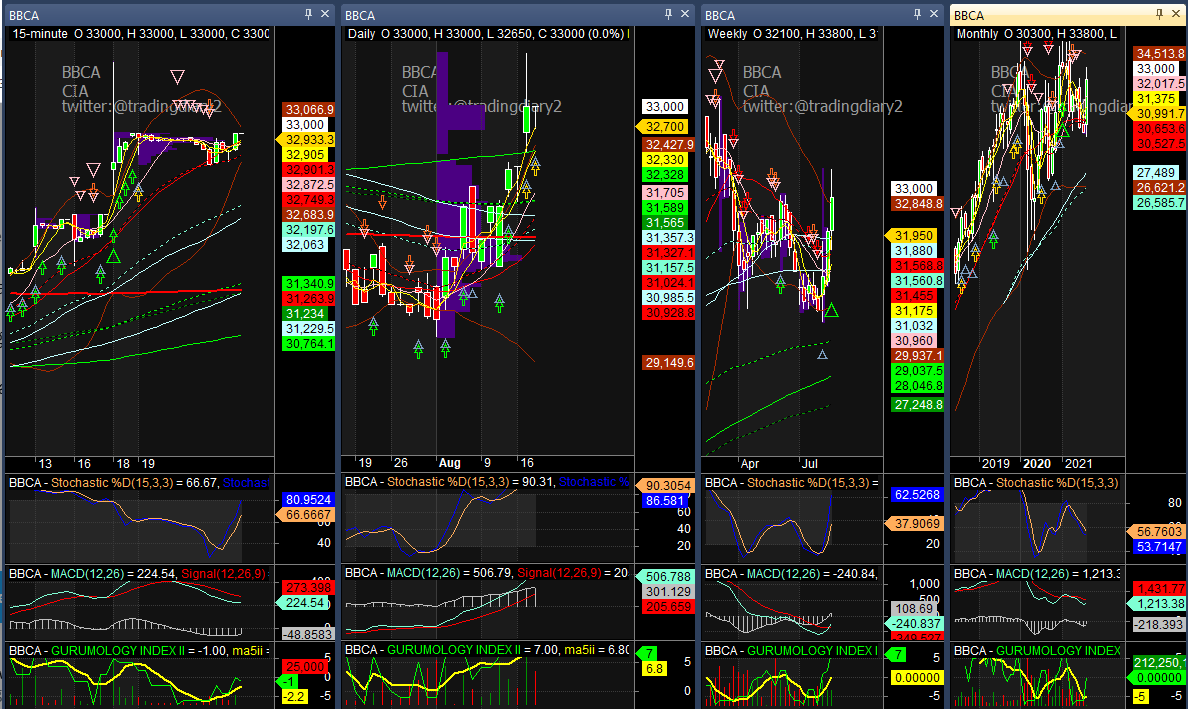Select the 32,933.3 last-price marker
This screenshot has width=1188, height=709.
[x=305, y=139]
